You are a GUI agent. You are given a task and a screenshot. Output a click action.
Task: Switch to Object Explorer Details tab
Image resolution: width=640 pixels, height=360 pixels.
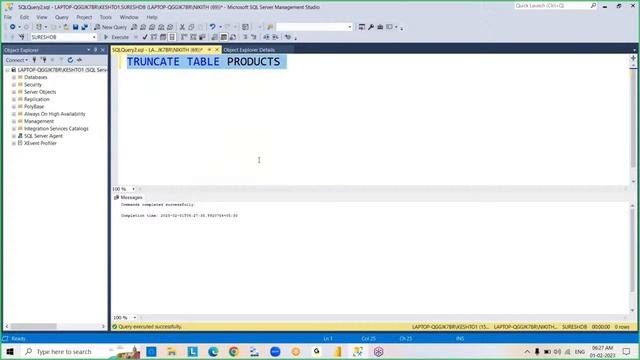click(249, 50)
